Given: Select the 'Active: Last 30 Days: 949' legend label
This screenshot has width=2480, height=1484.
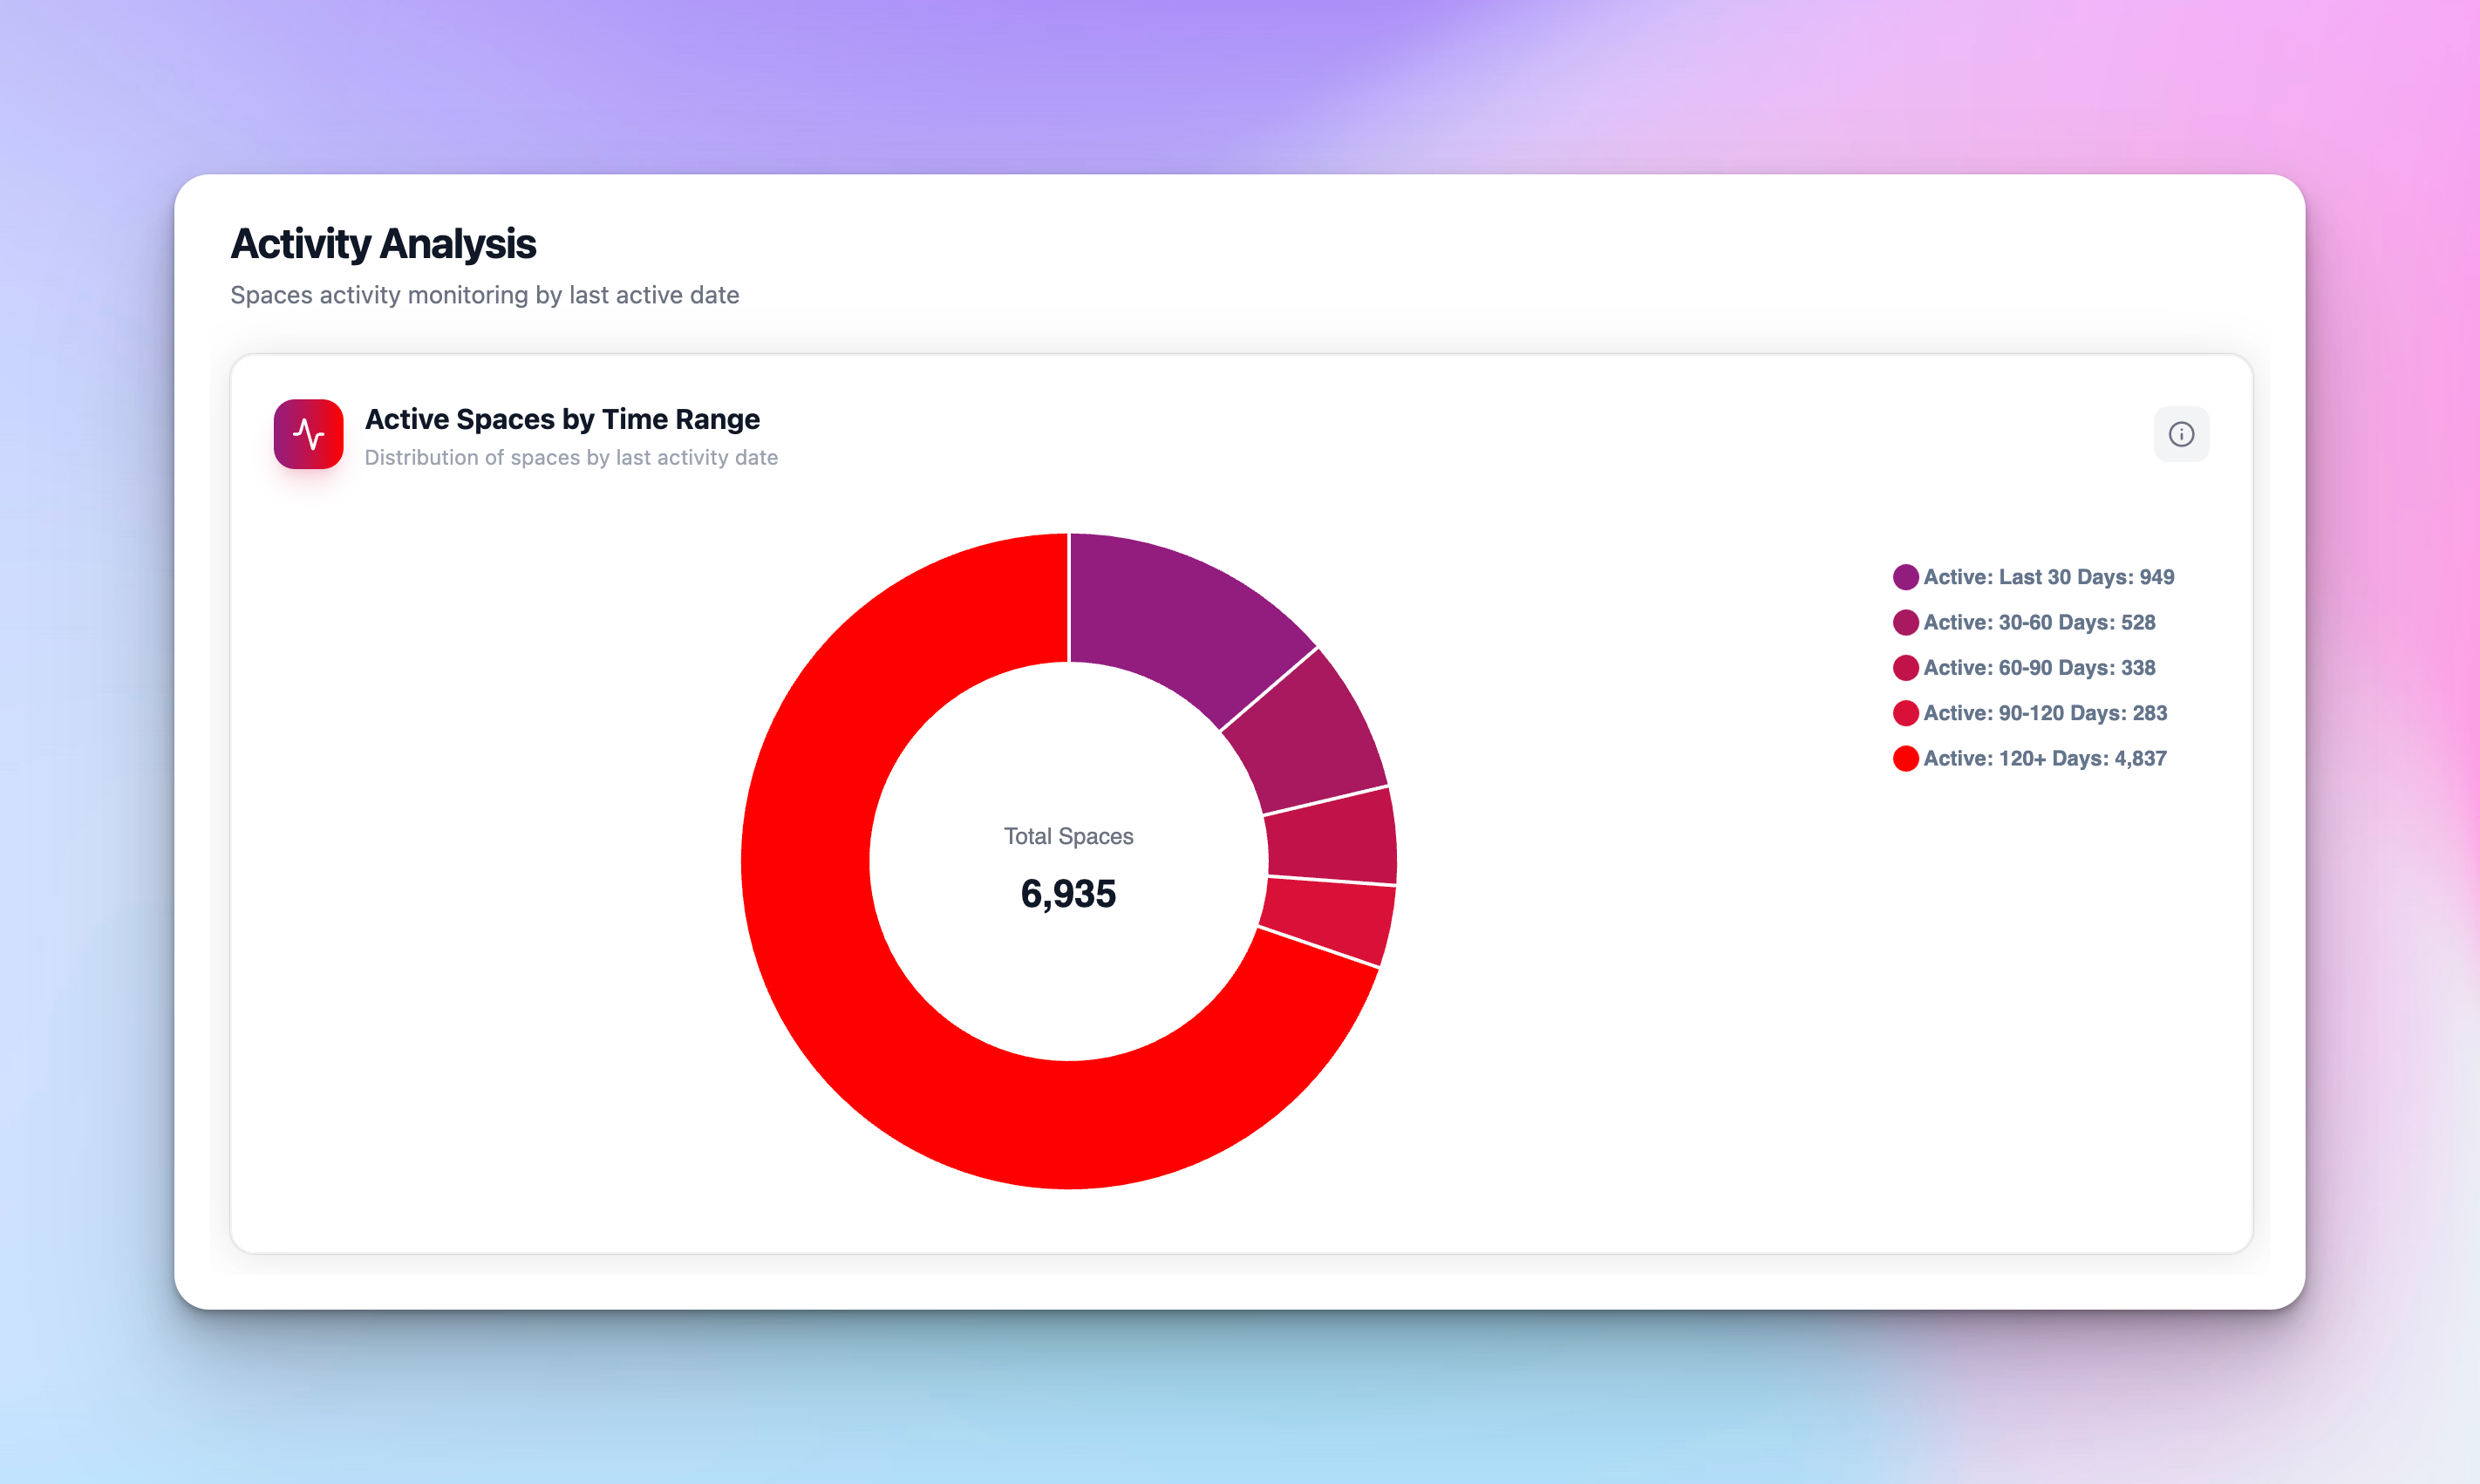Looking at the screenshot, I should pos(2049,577).
